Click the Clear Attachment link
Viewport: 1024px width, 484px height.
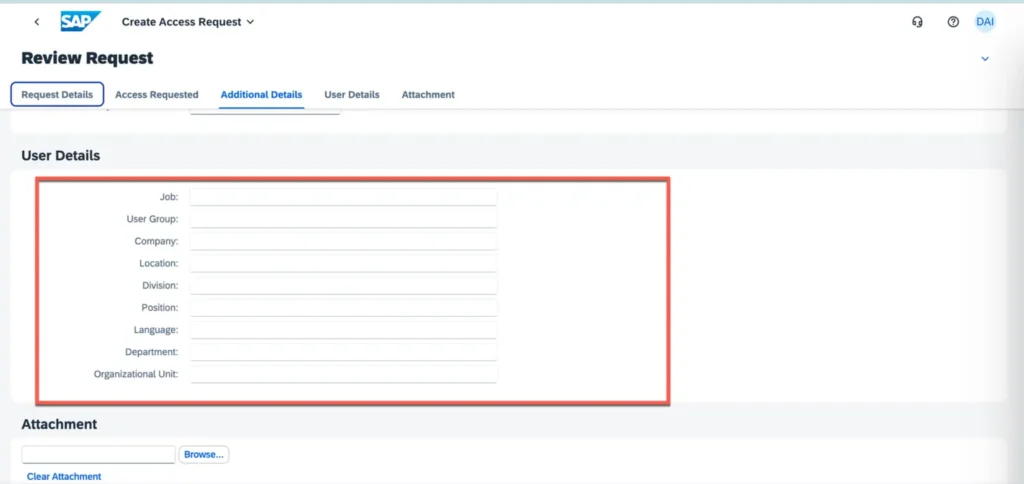pos(64,477)
